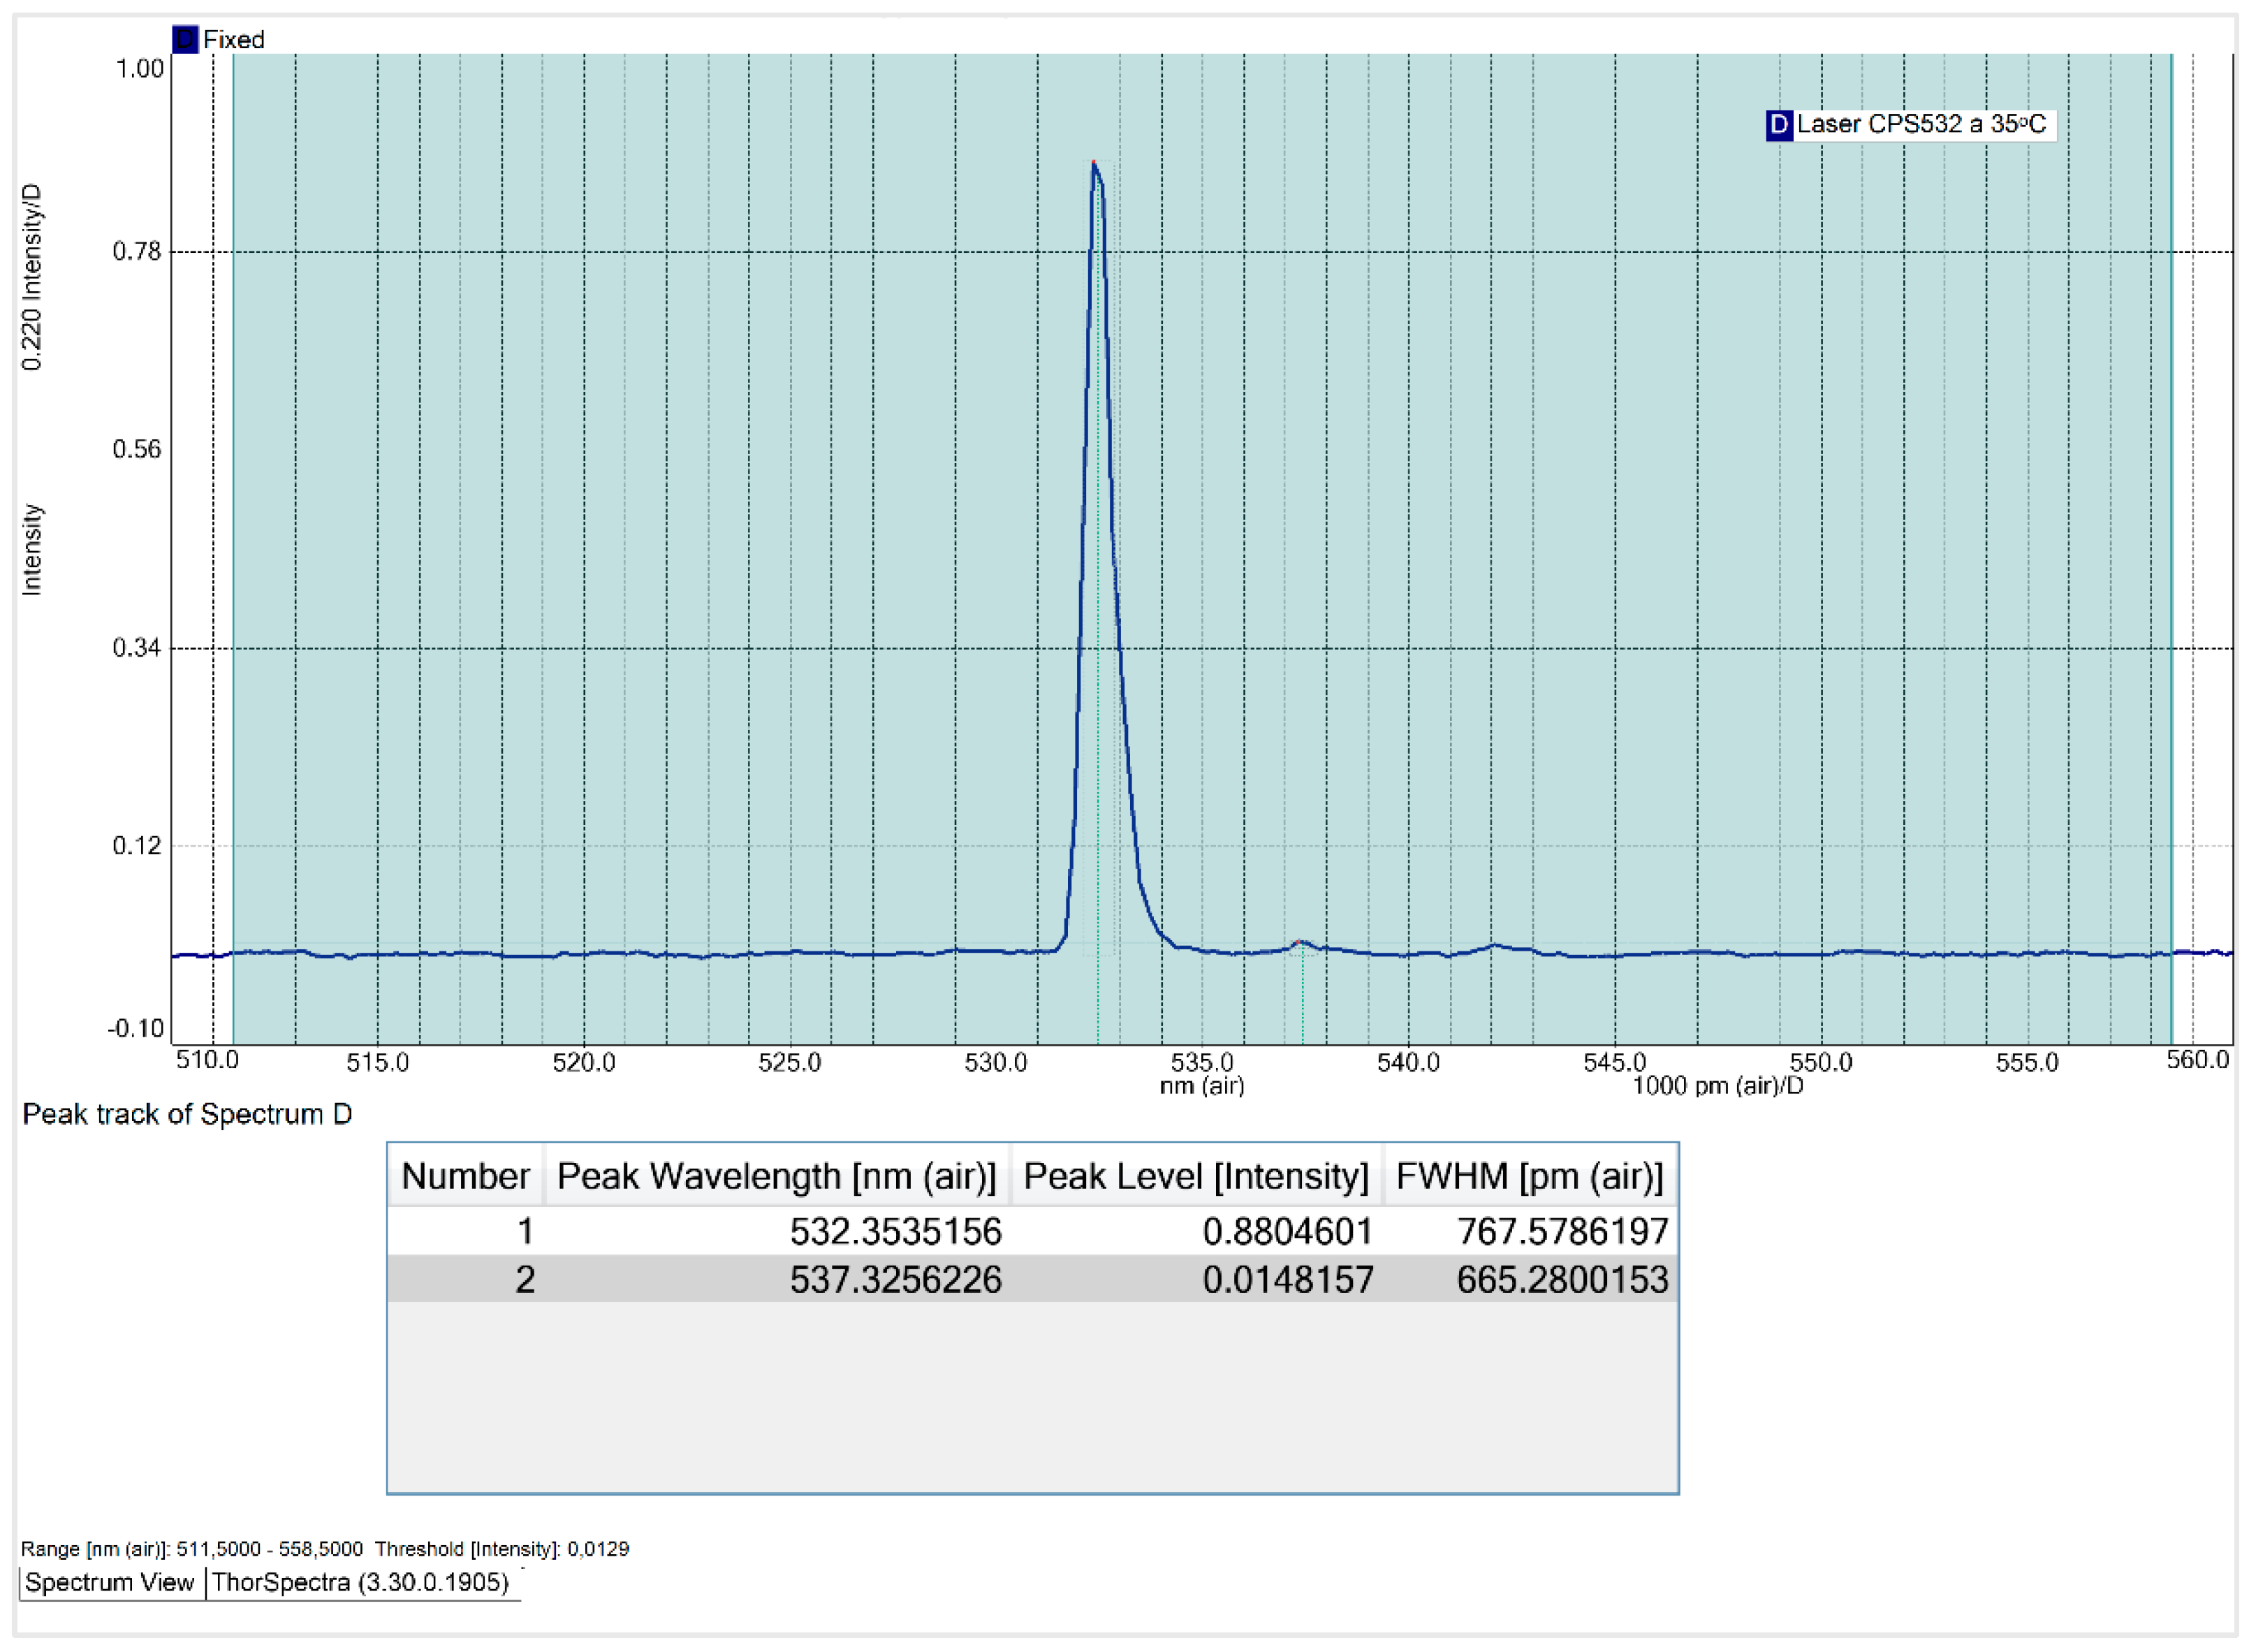
Task: Click the Peak track of Spectrum D heading
Action: 187,1114
